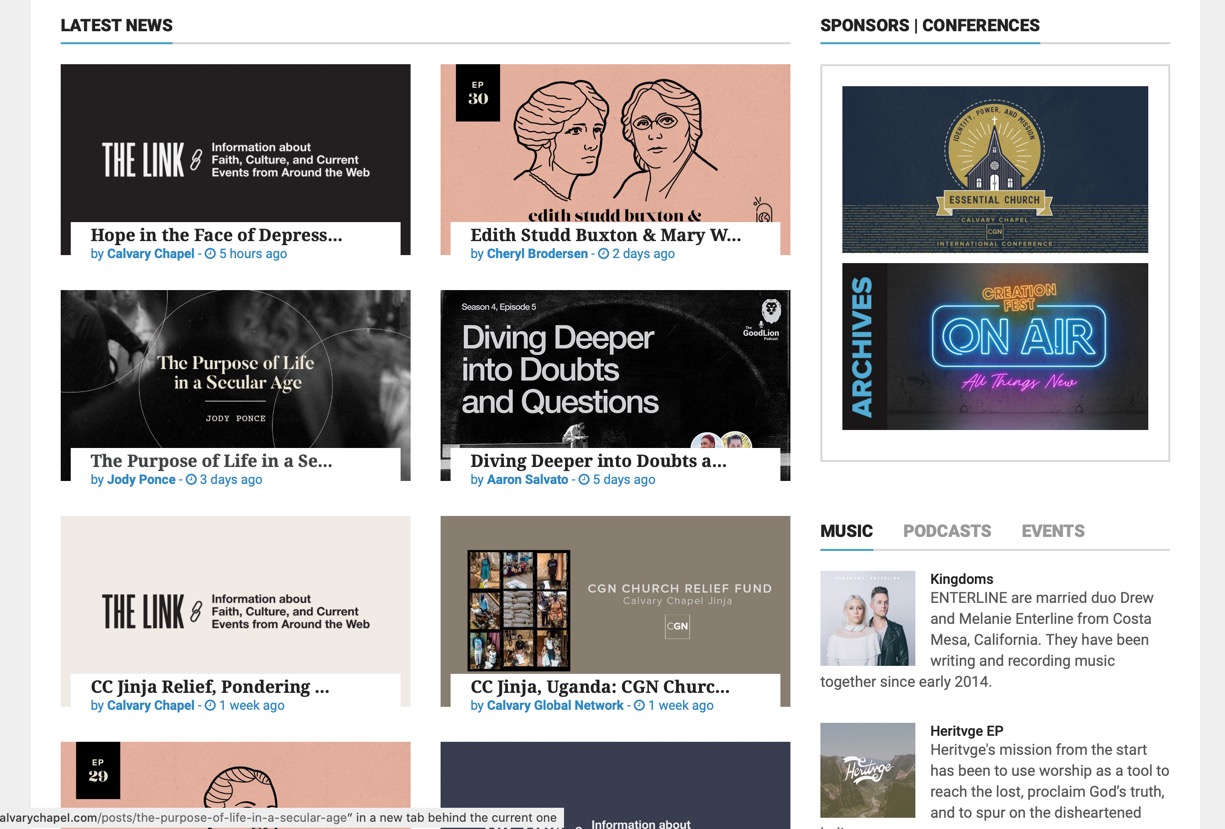This screenshot has width=1225, height=829.
Task: Click the LATEST NEWS heading
Action: (116, 25)
